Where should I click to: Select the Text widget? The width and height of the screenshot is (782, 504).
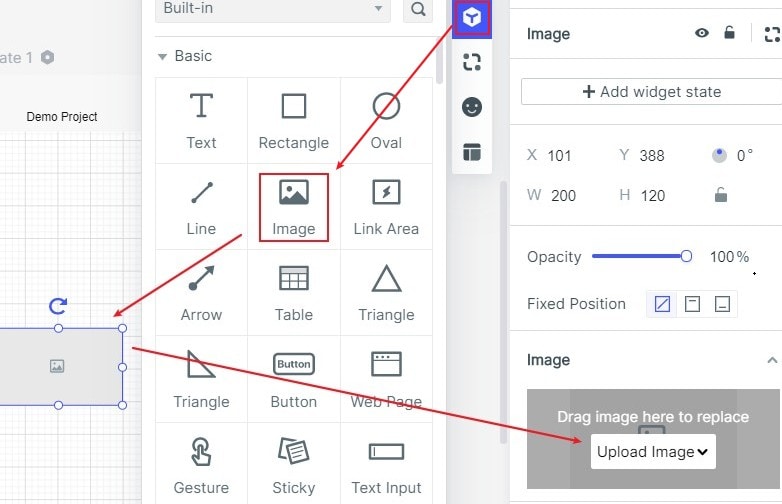(x=201, y=121)
